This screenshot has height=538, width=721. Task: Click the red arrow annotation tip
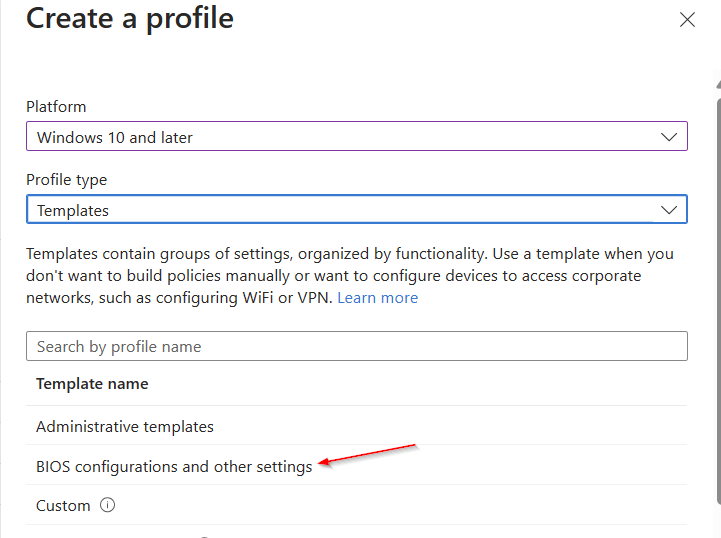coord(321,463)
